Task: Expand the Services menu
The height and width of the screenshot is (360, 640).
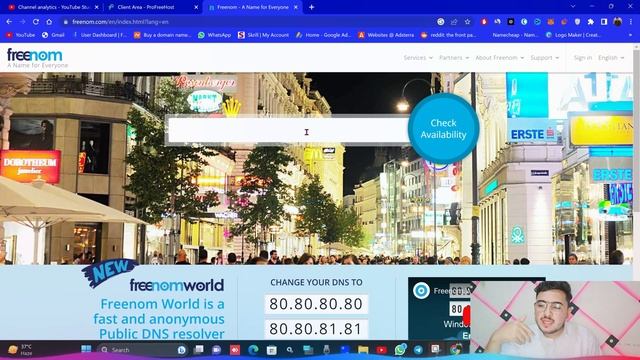Action: (x=418, y=58)
